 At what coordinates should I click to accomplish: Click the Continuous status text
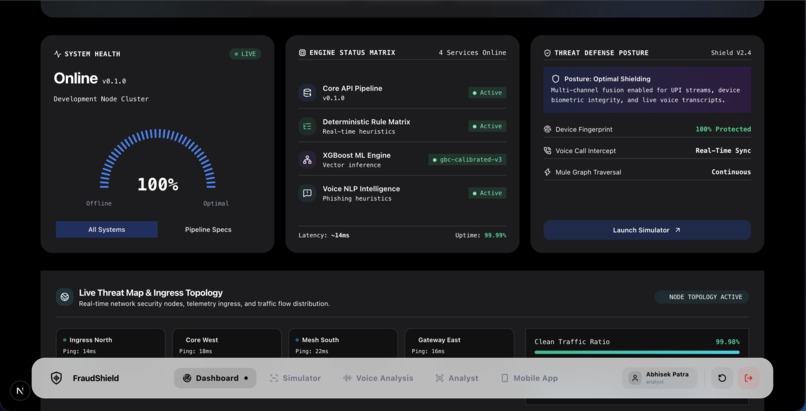[x=731, y=172]
